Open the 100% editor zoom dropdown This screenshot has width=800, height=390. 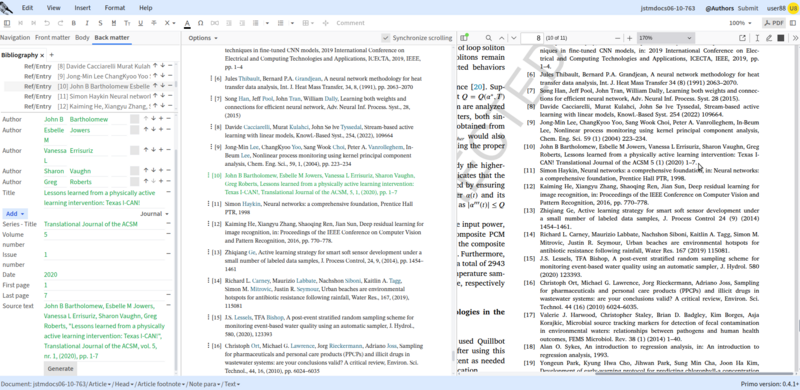click(x=740, y=23)
